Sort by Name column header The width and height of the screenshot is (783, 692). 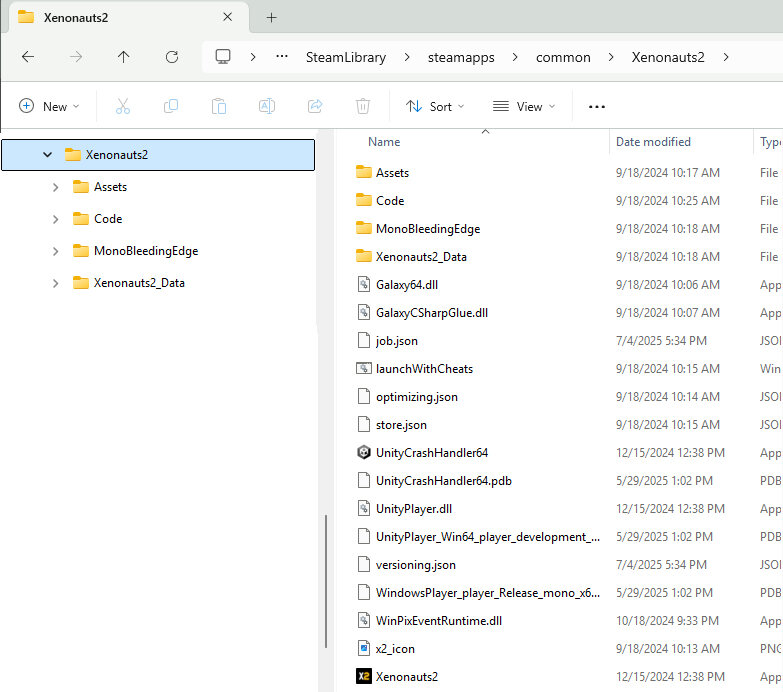pos(384,142)
